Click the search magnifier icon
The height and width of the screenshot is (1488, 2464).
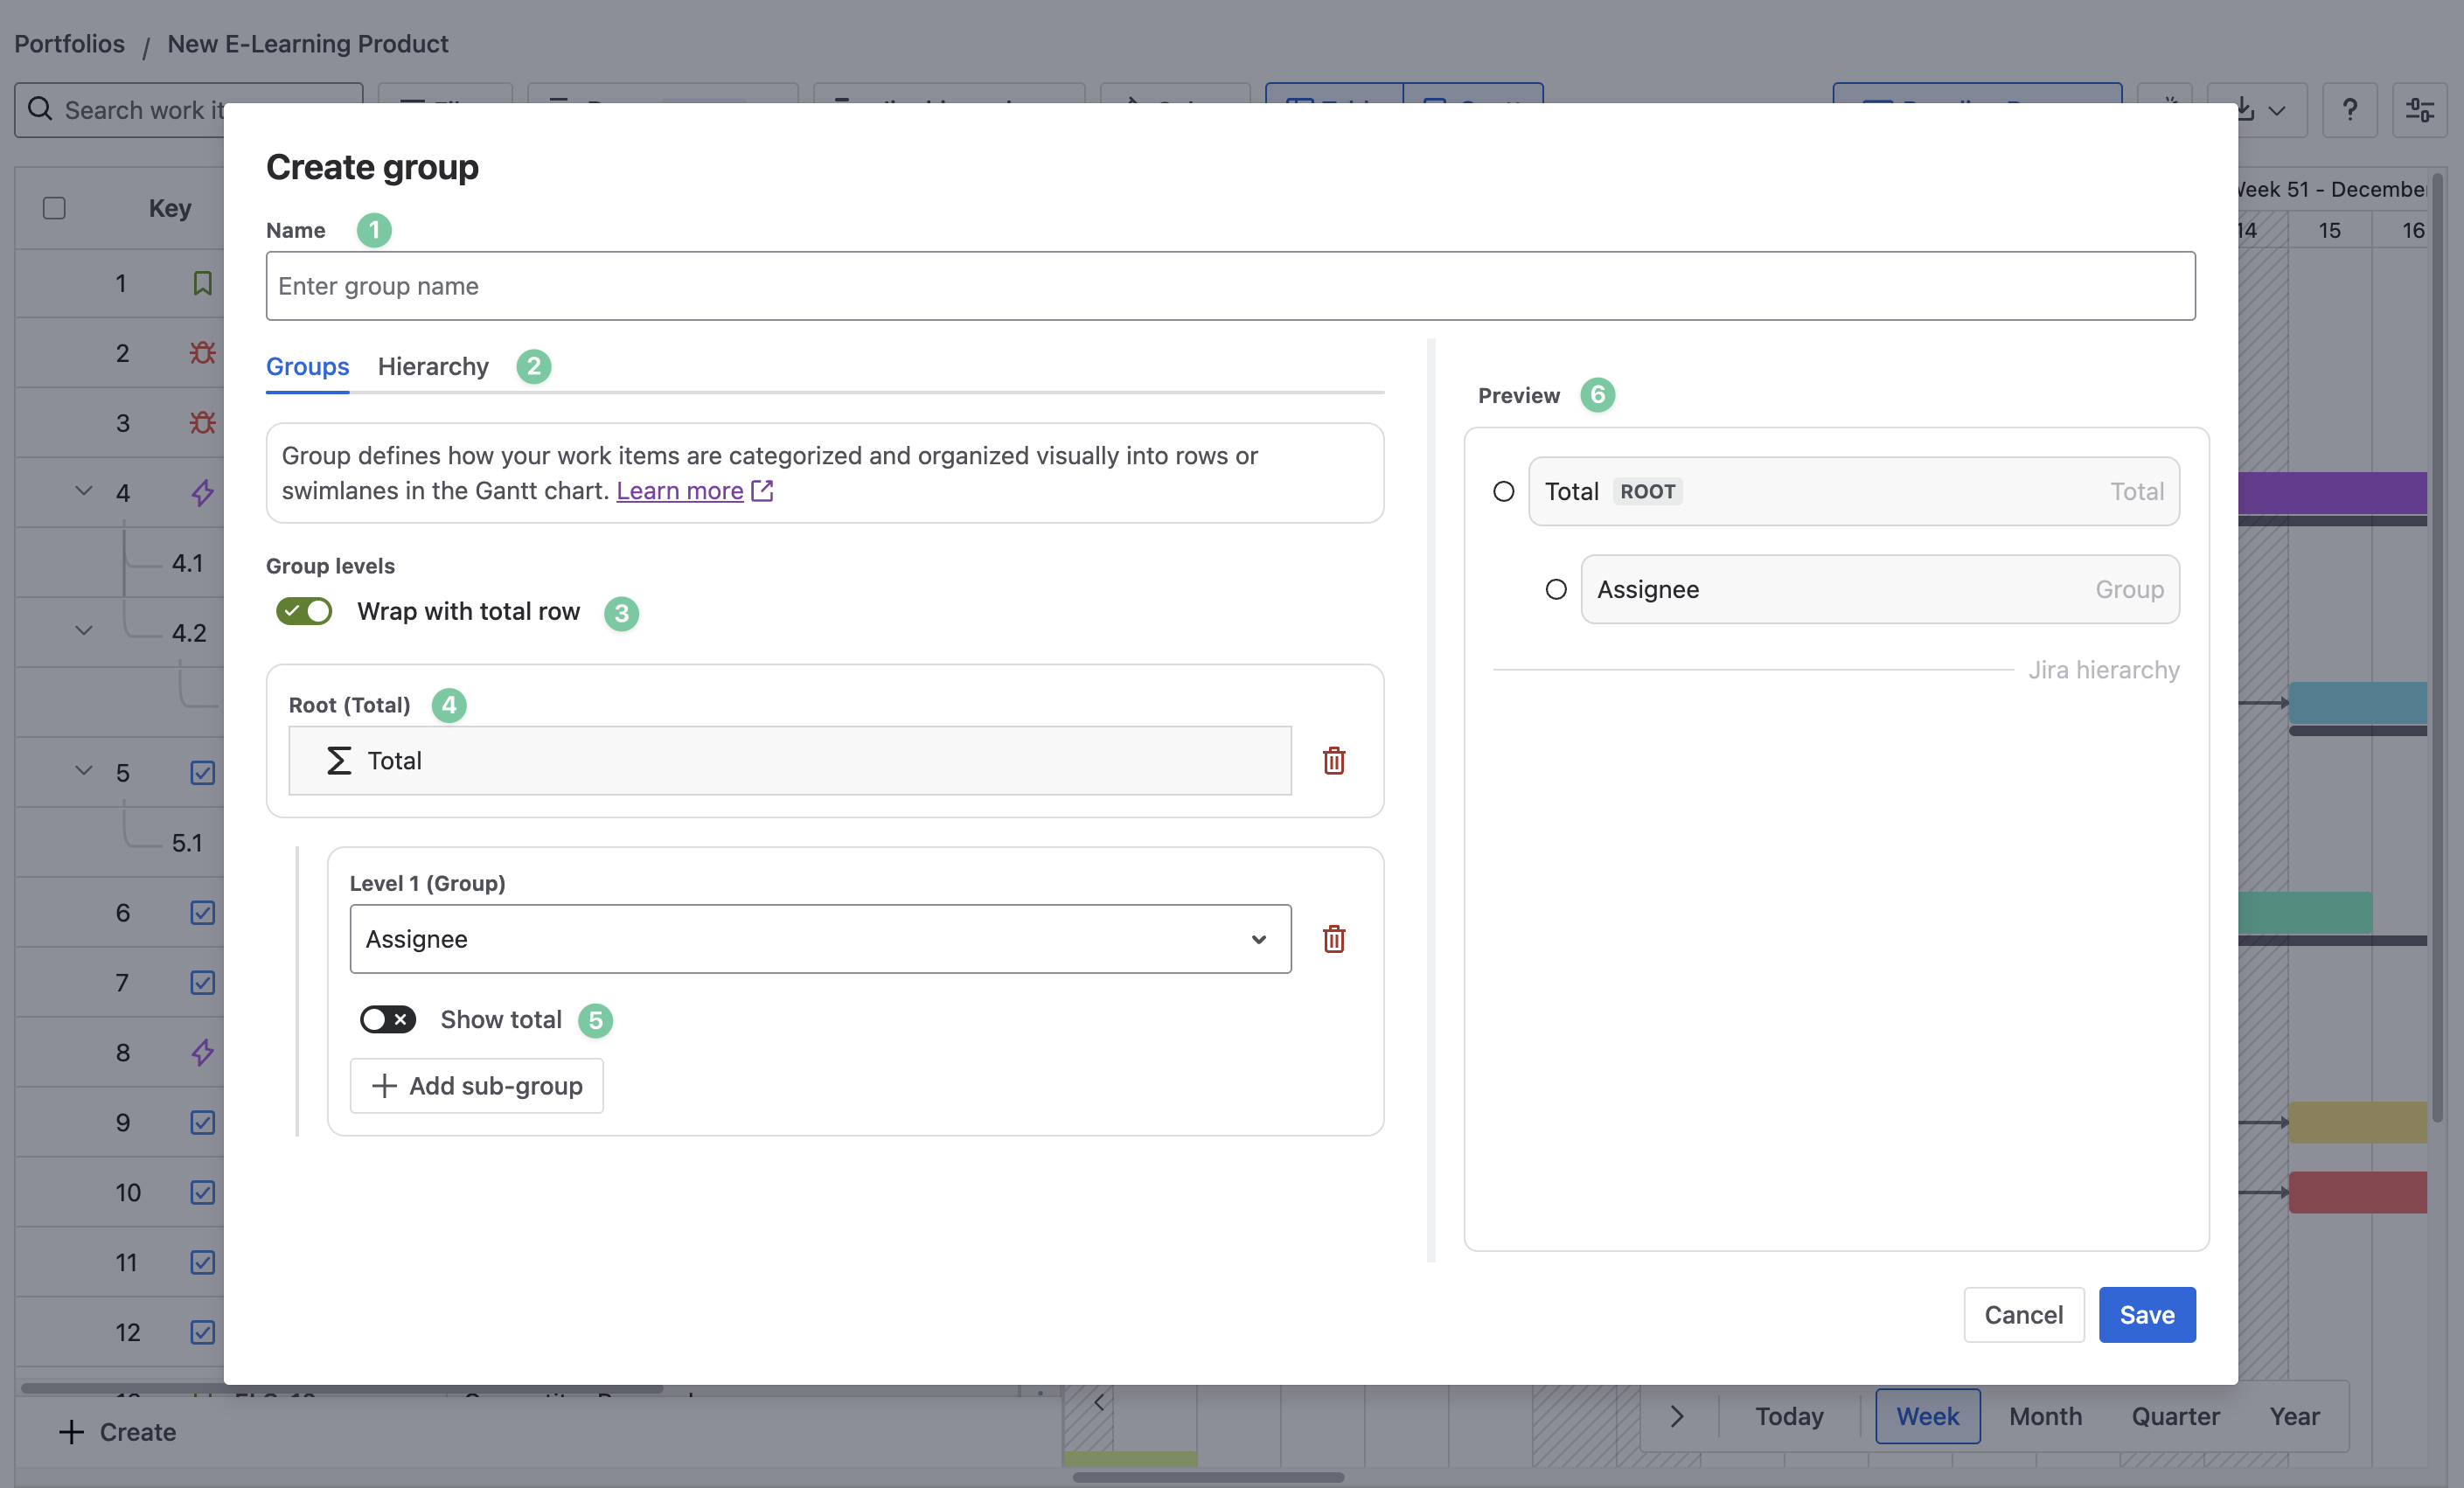point(40,109)
